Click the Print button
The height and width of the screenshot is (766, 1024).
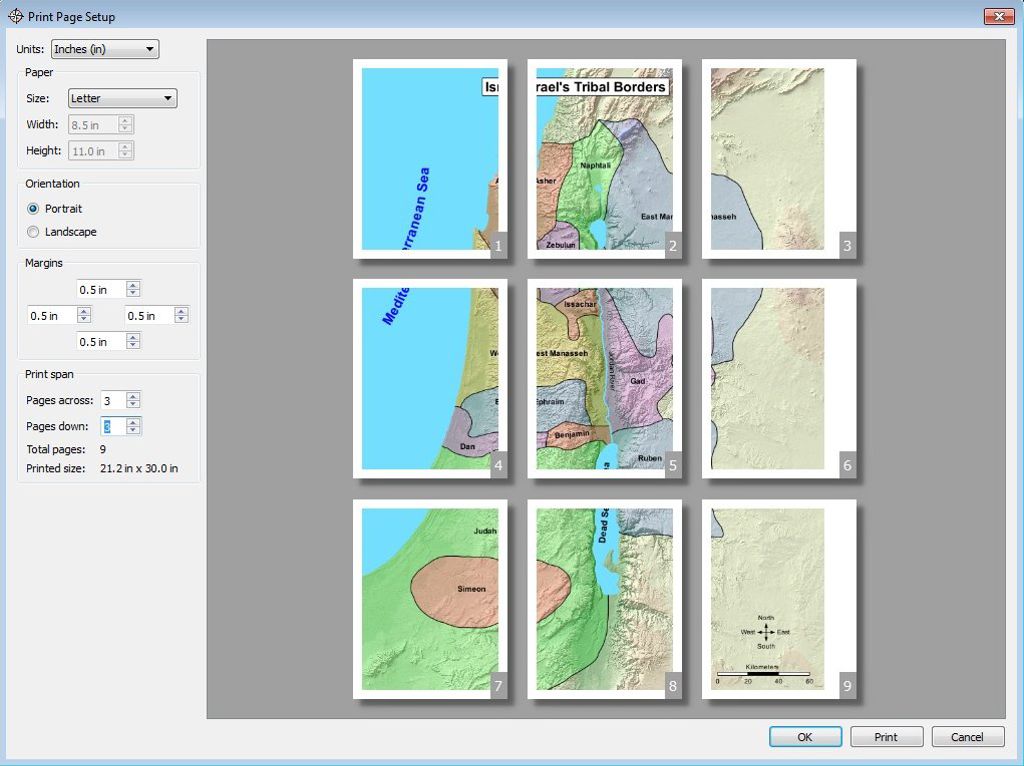coord(886,737)
